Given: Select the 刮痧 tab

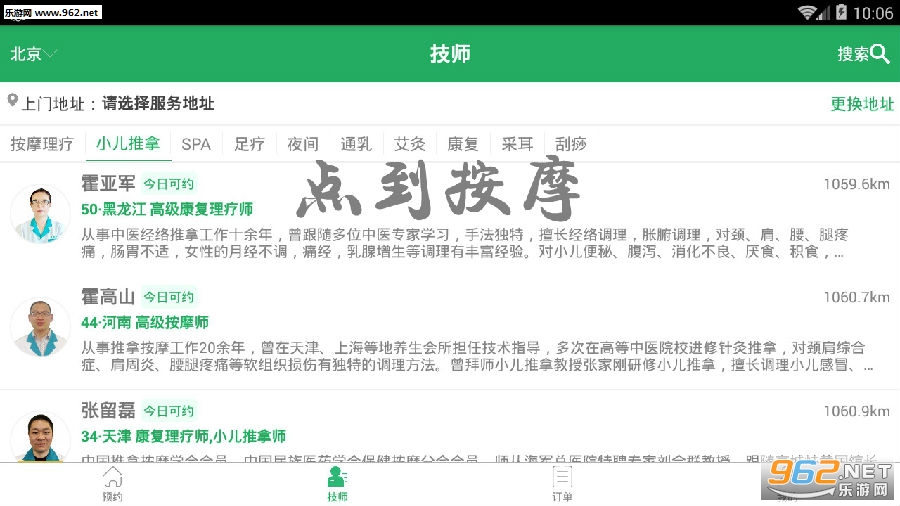Looking at the screenshot, I should click(570, 144).
